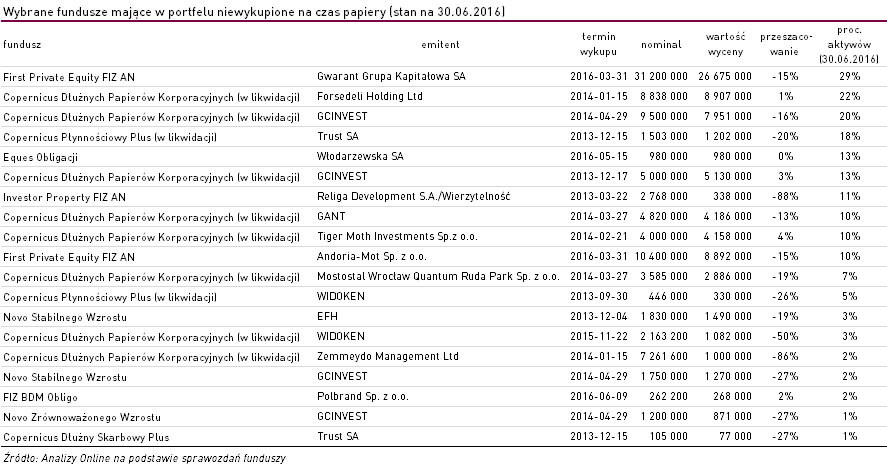Click nominal value '105 000'
Screen dimensions: 887x467
coord(669,436)
